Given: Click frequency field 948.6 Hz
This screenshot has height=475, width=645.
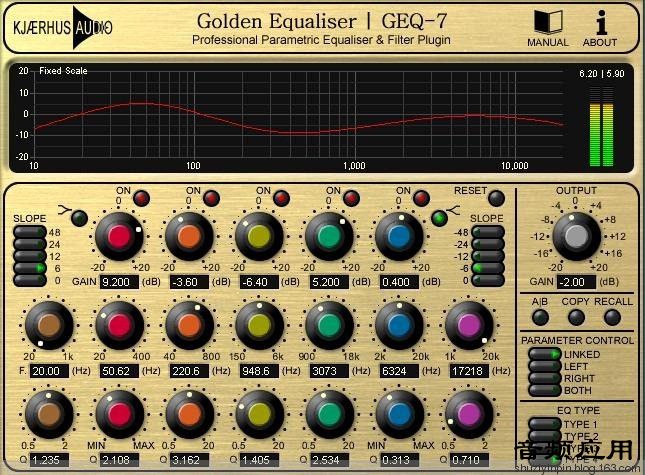Looking at the screenshot, I should (259, 371).
